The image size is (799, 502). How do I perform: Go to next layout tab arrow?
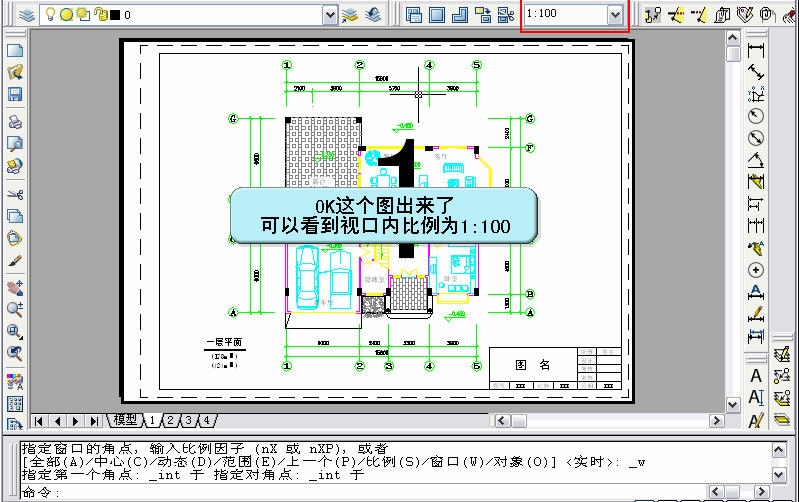coord(75,421)
